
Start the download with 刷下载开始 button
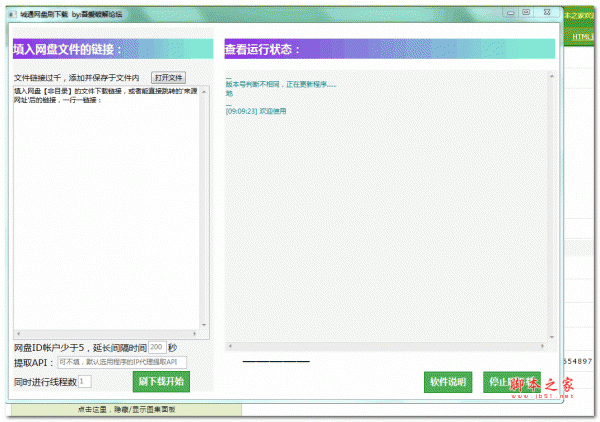(161, 381)
